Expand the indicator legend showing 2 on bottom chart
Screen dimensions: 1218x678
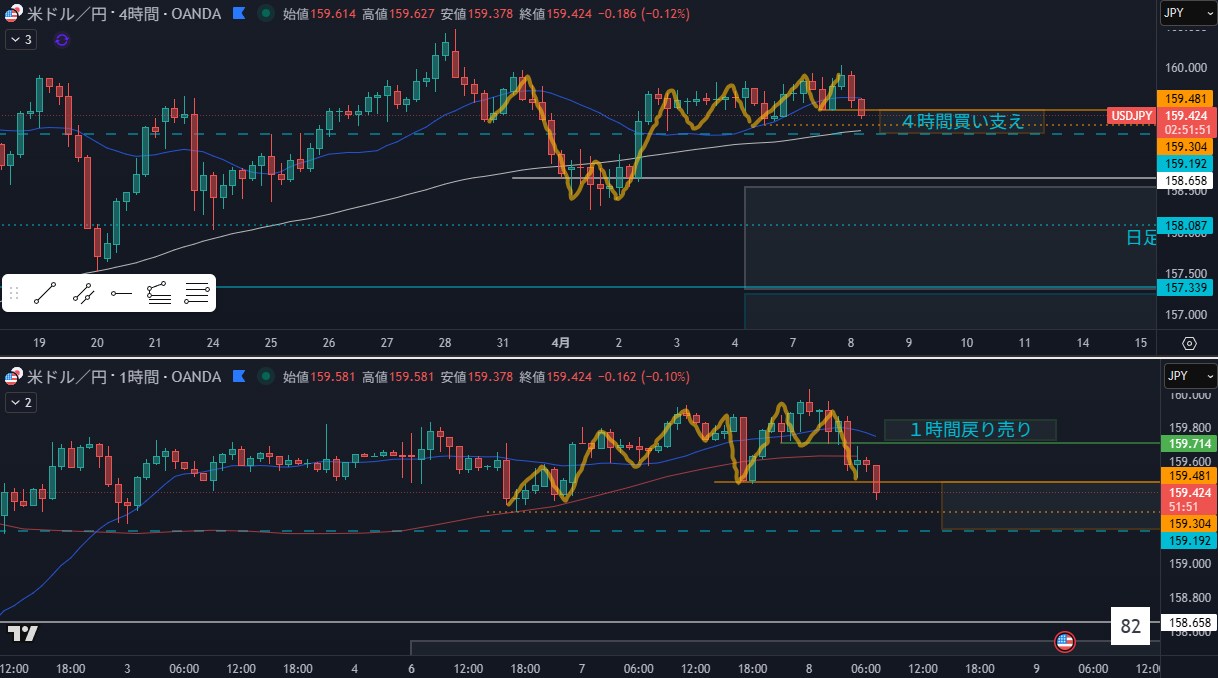20,403
